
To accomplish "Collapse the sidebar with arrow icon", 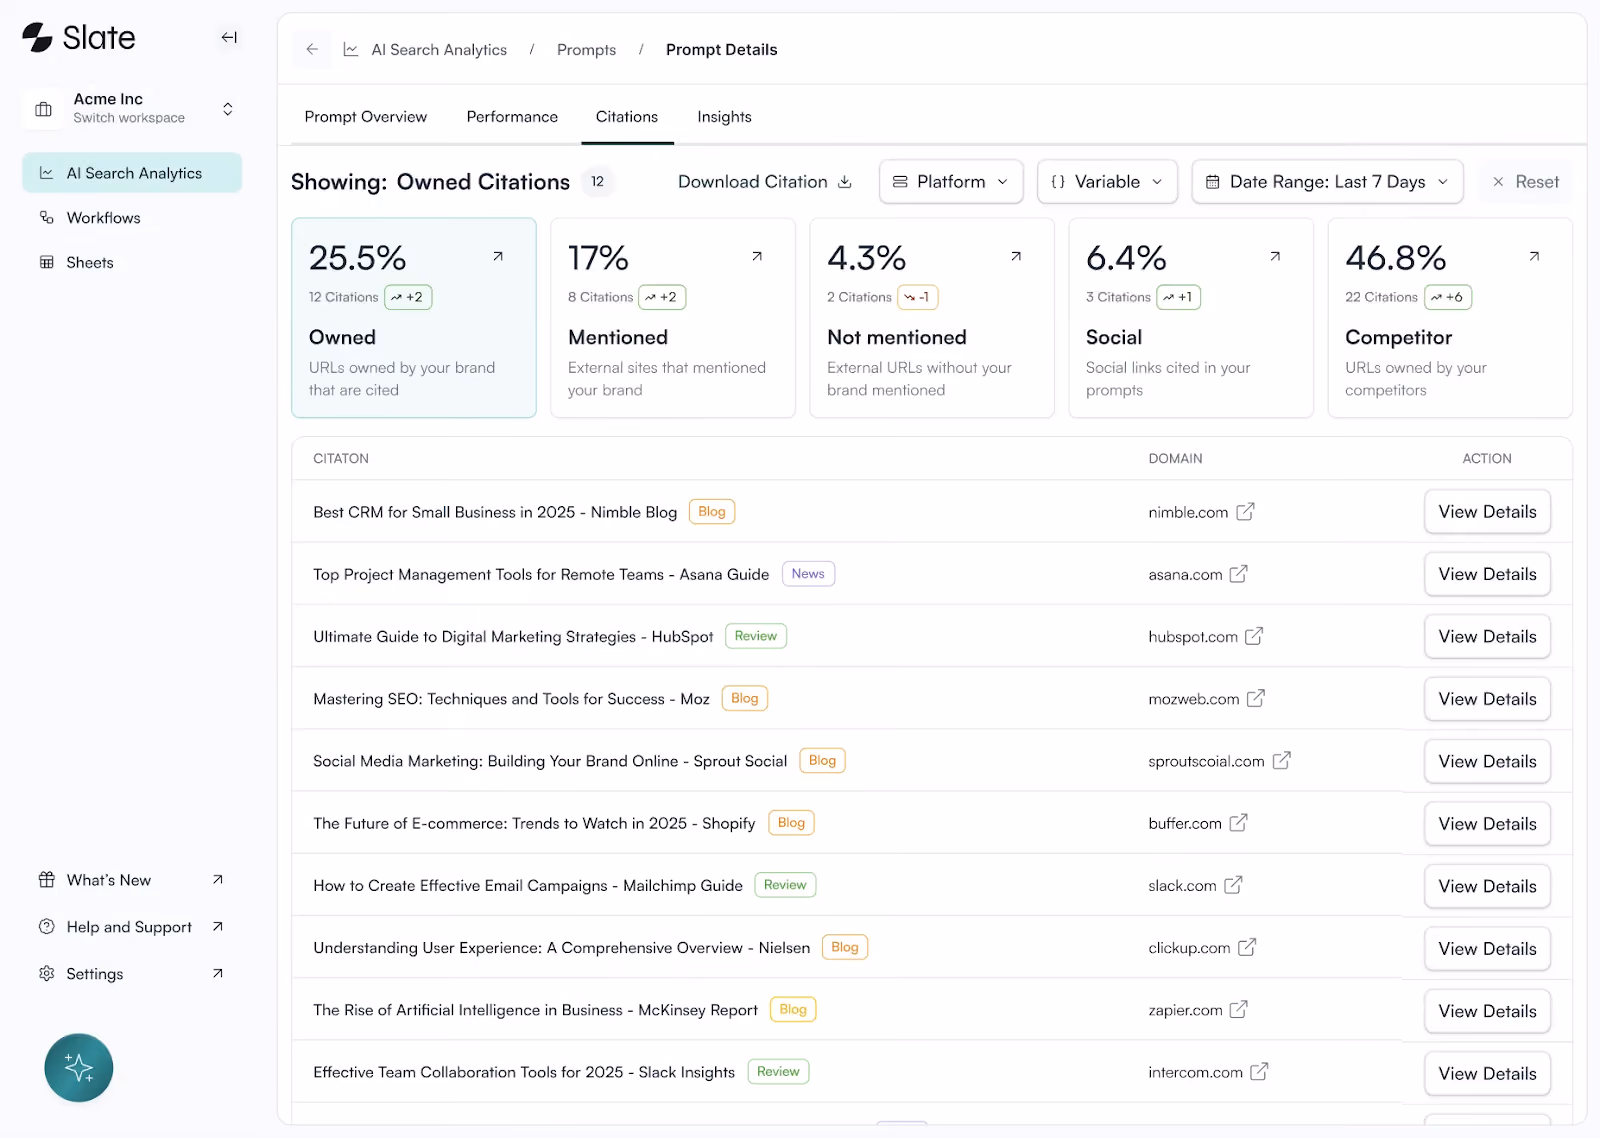I will 229,38.
